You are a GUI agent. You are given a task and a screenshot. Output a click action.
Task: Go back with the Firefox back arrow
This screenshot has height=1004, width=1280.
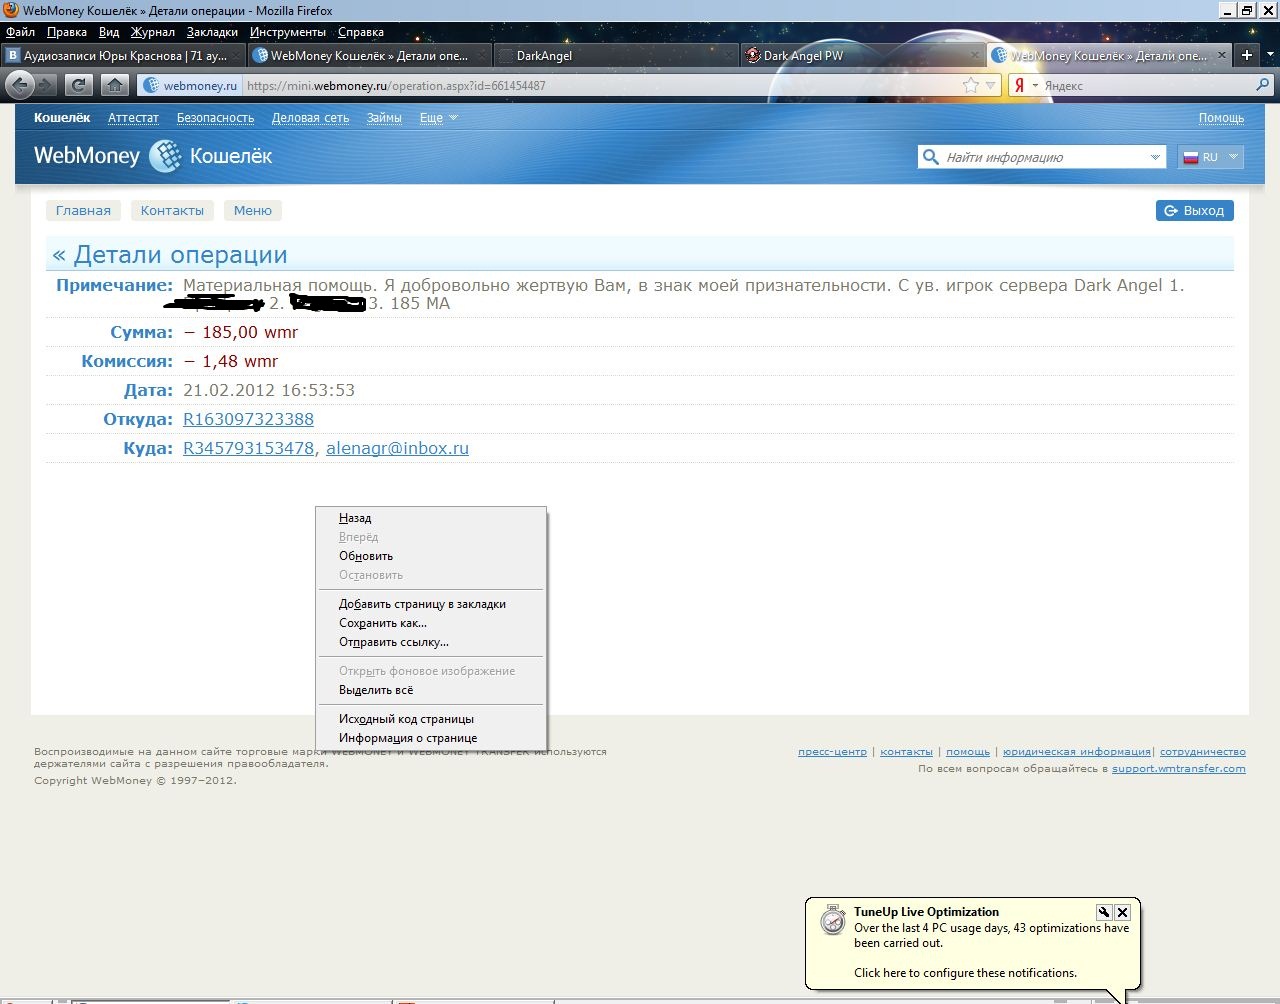[x=20, y=85]
